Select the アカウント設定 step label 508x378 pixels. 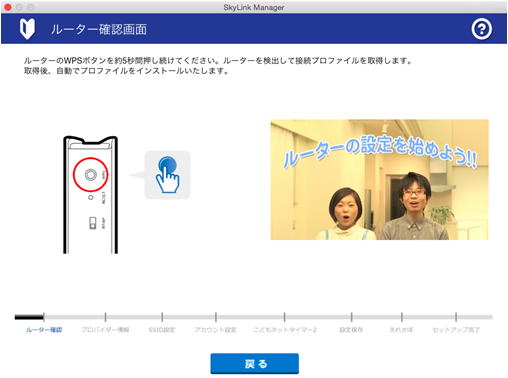click(216, 330)
